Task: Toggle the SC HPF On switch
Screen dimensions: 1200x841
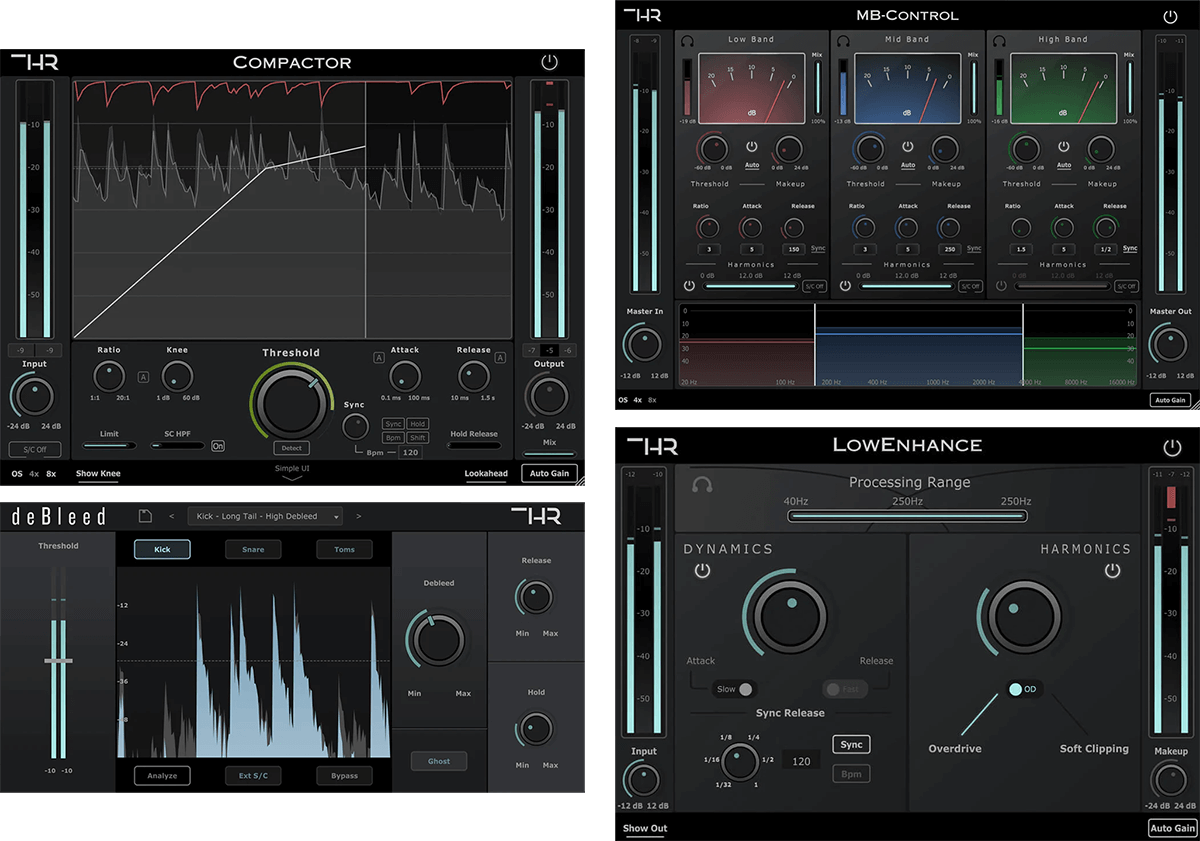Action: click(x=218, y=446)
